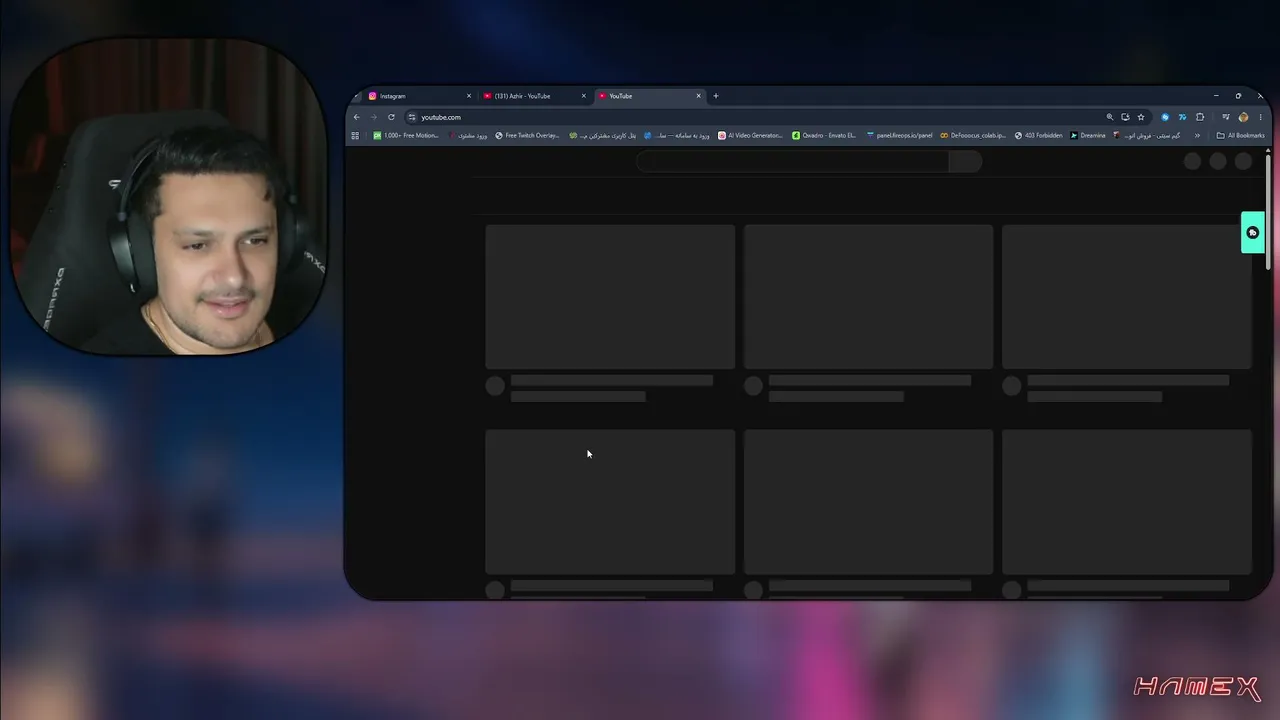Viewport: 1280px width, 720px height.
Task: Close the Instagram tab
Action: (469, 96)
